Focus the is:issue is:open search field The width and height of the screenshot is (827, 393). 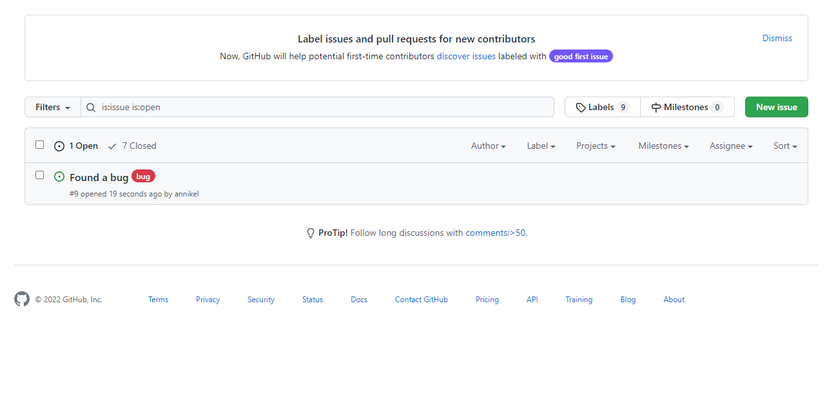pyautogui.click(x=317, y=107)
